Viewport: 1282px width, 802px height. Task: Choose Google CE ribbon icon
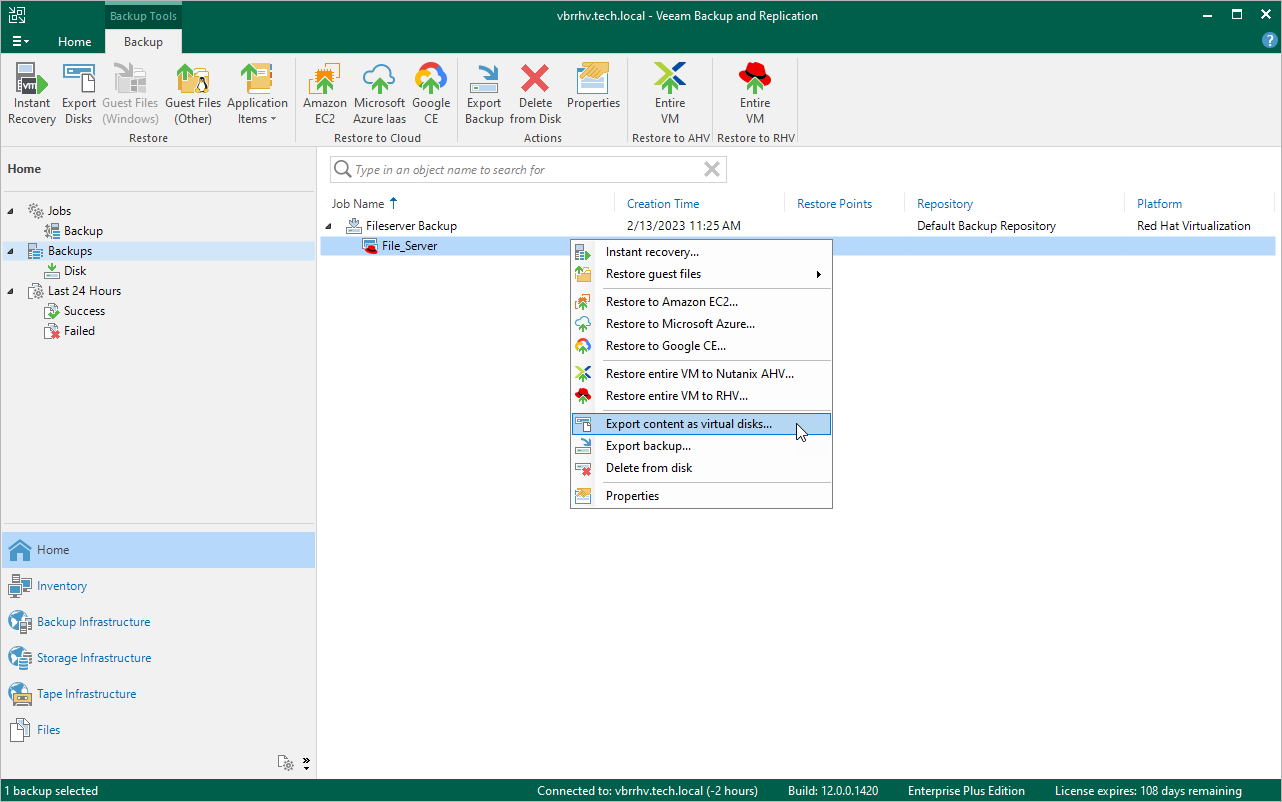pyautogui.click(x=431, y=94)
